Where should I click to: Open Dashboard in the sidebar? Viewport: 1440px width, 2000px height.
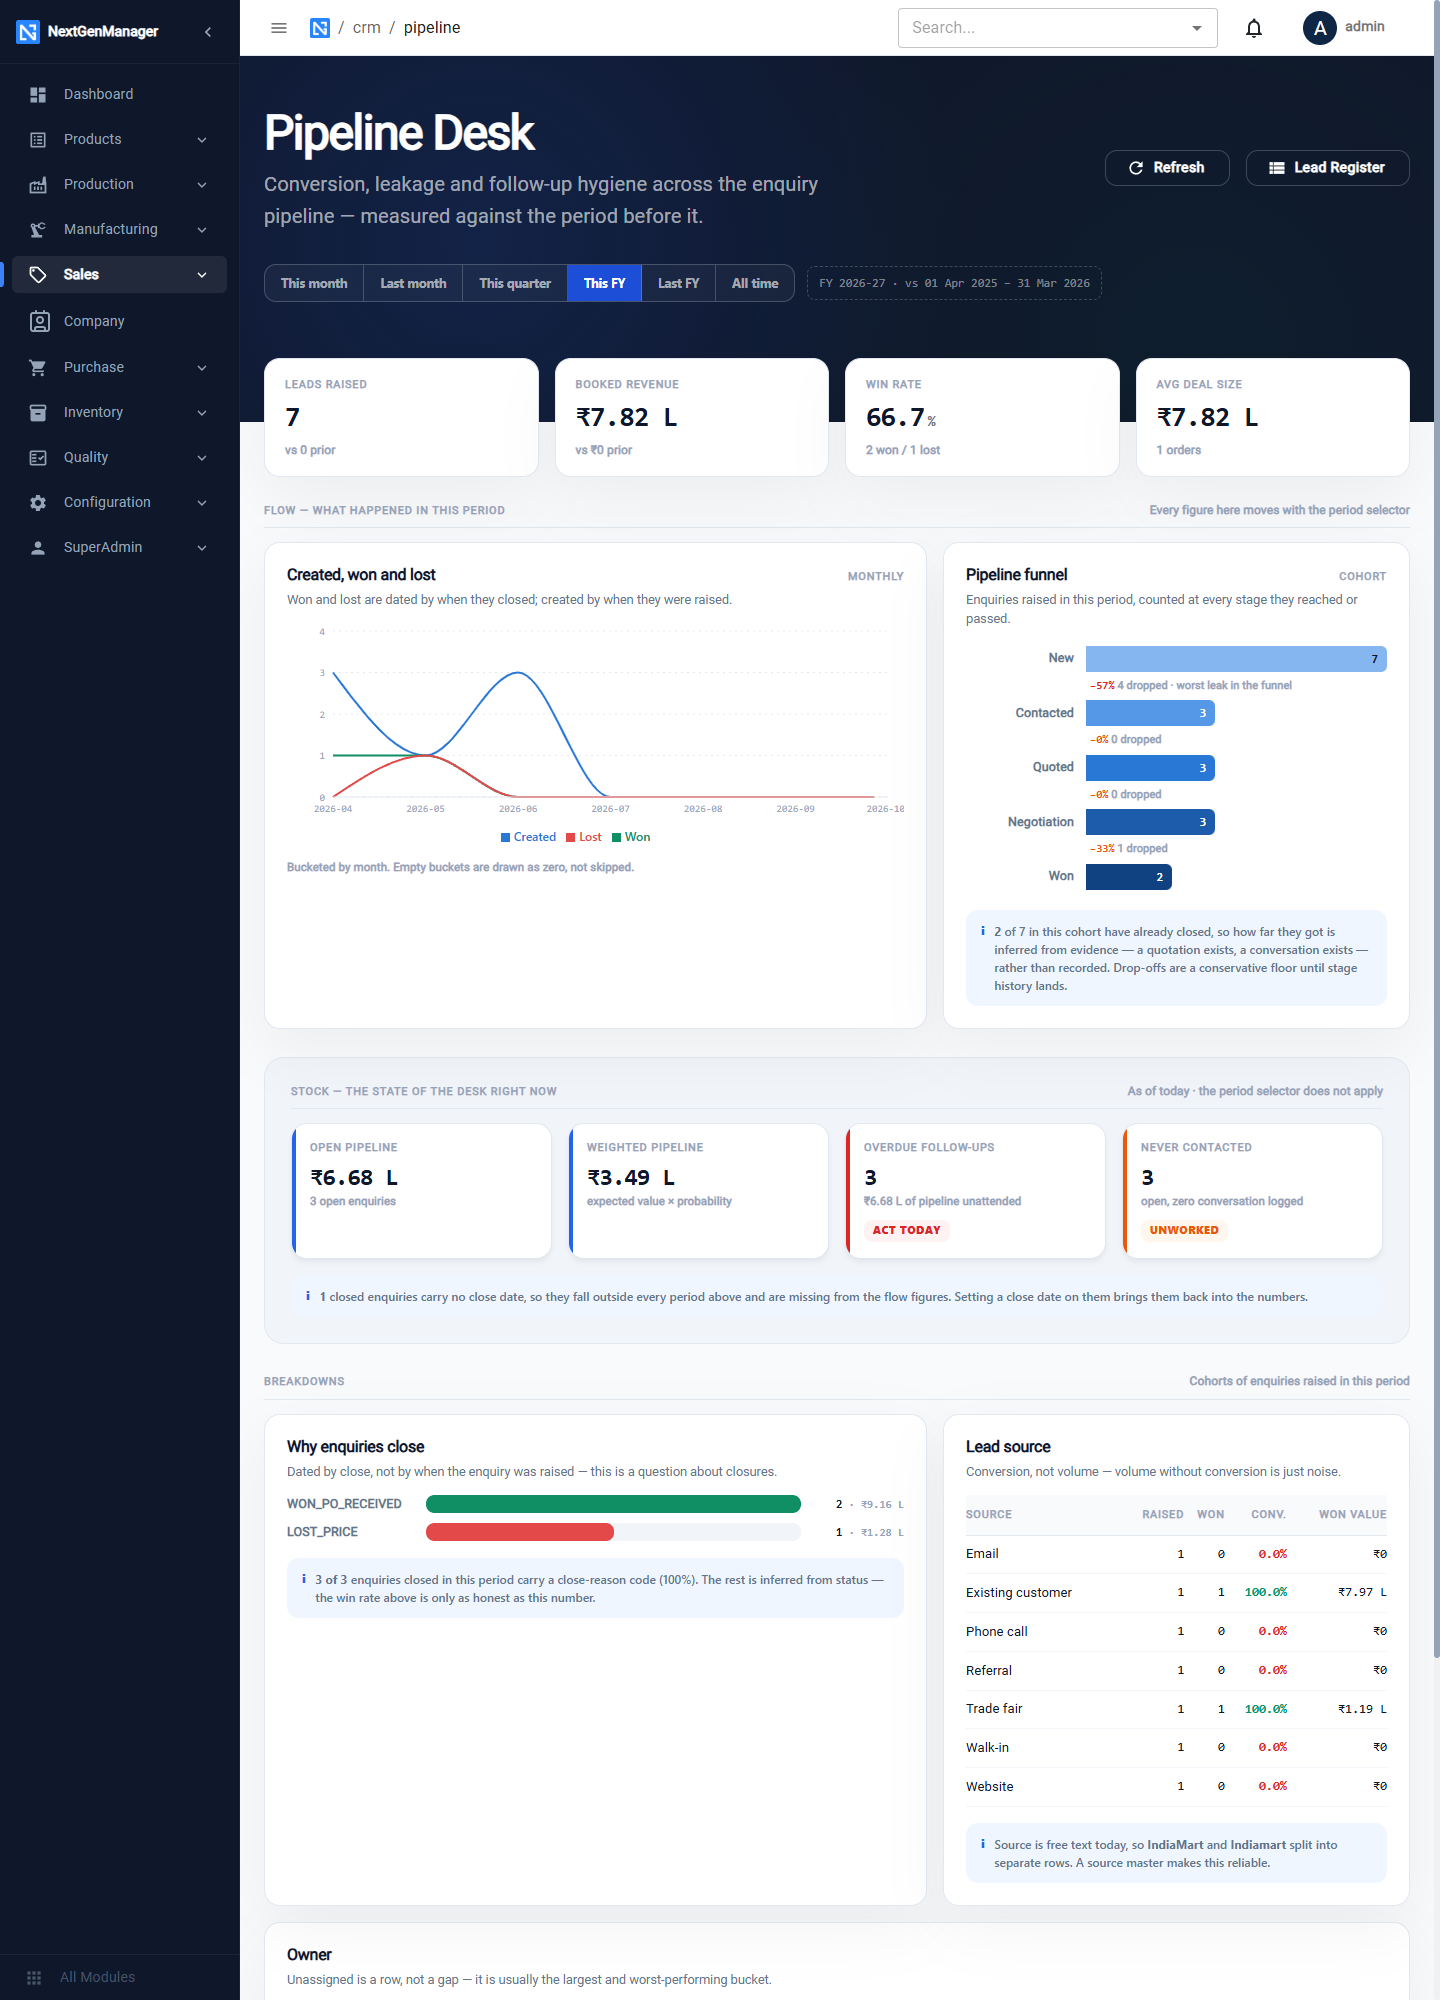[120, 94]
